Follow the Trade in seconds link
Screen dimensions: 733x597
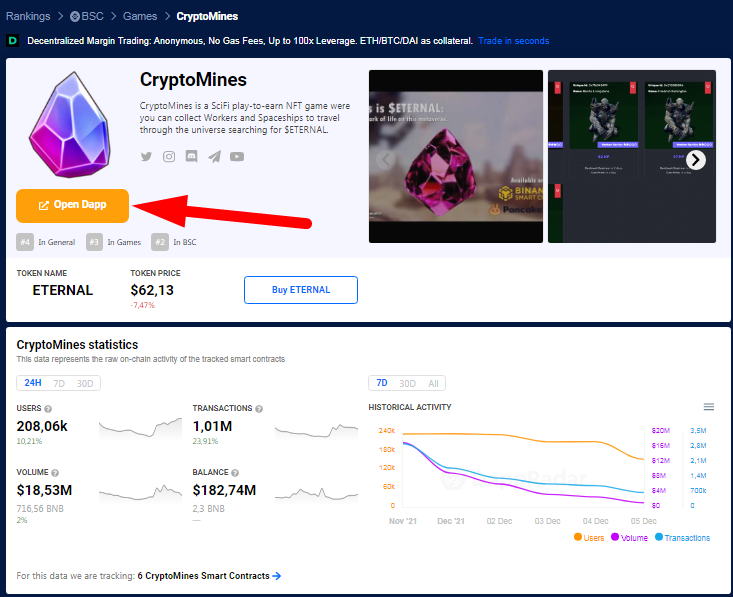513,41
